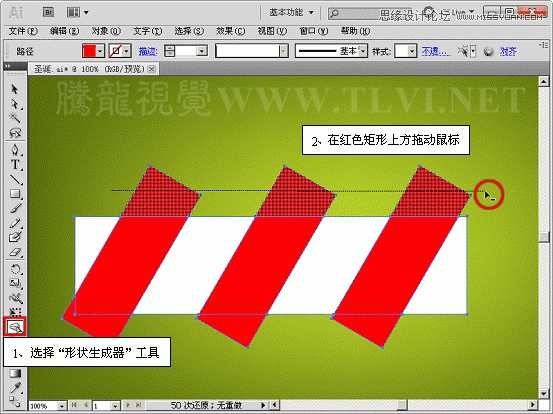Close the 圣诞.ai document tab

[152, 69]
